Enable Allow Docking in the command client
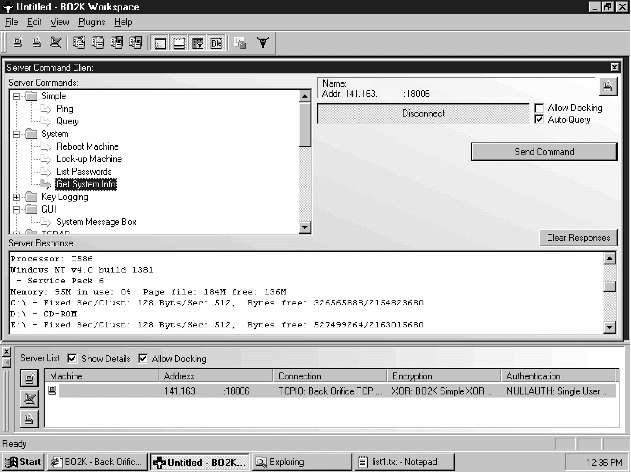 pyautogui.click(x=540, y=107)
